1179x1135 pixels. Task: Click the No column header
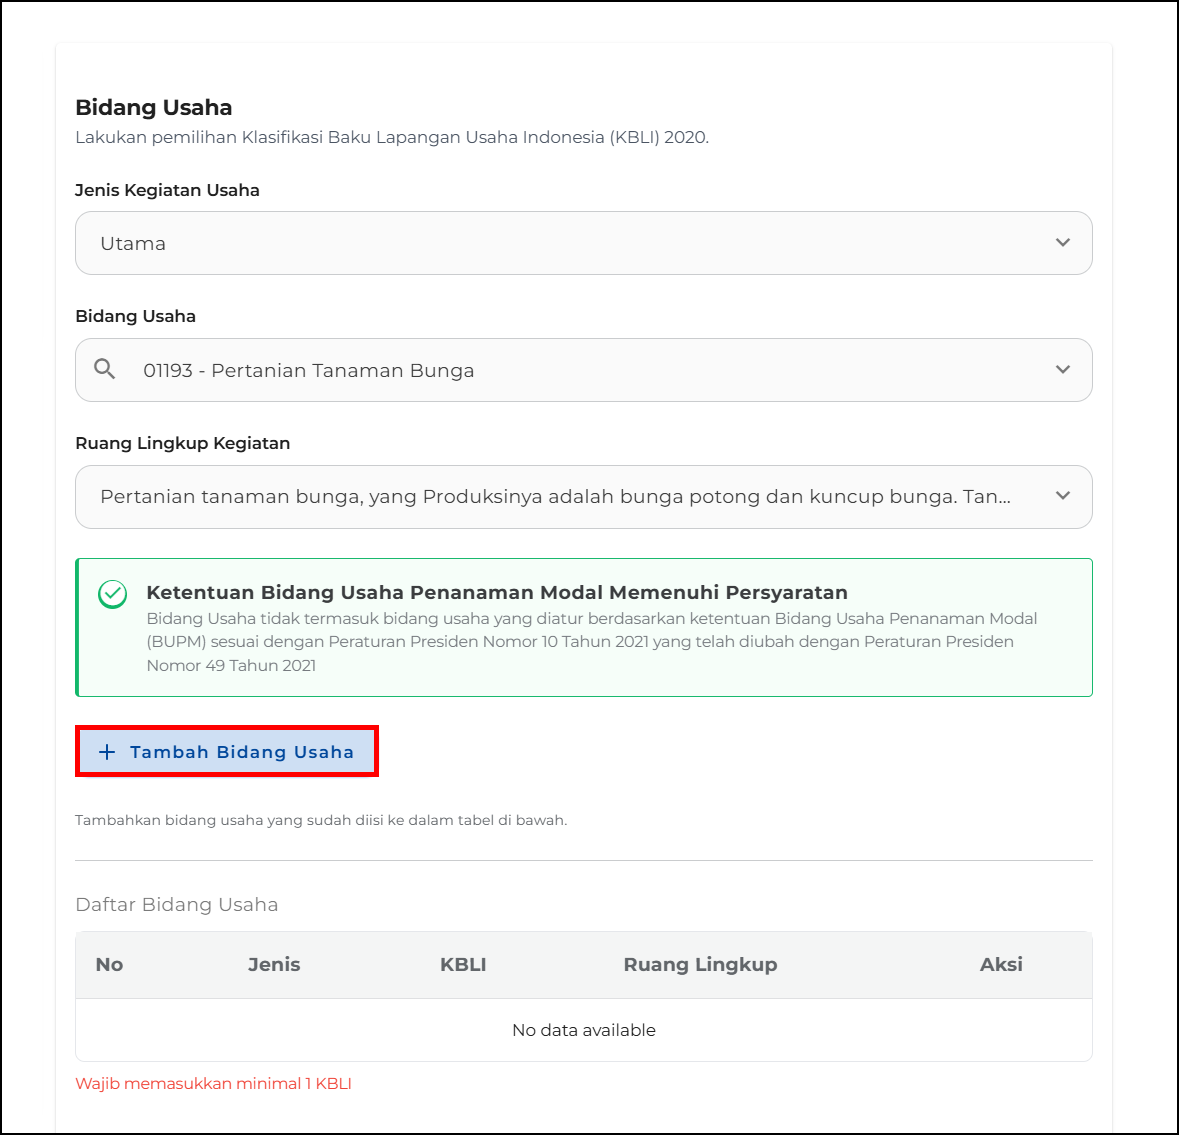[x=109, y=965]
